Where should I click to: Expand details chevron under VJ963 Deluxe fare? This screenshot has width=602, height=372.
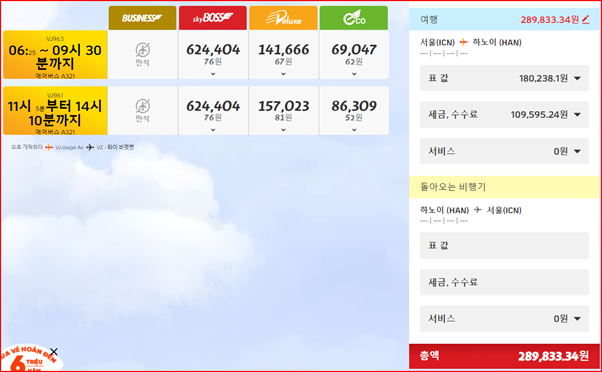(283, 74)
